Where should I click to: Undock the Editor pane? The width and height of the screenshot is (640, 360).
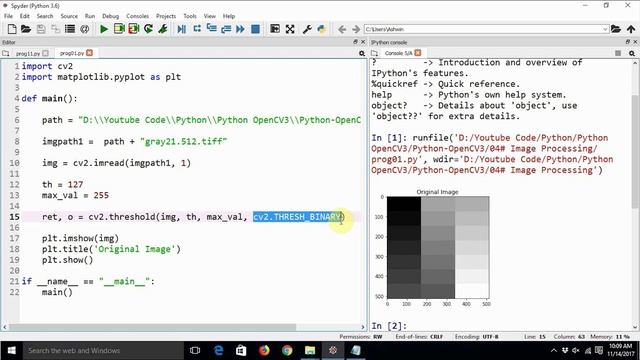pyautogui.click(x=355, y=42)
